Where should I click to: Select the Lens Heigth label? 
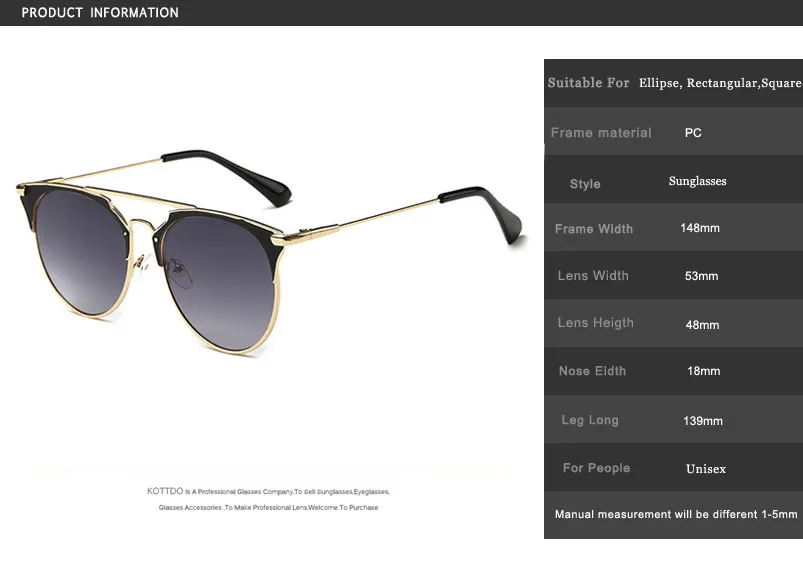coord(596,323)
